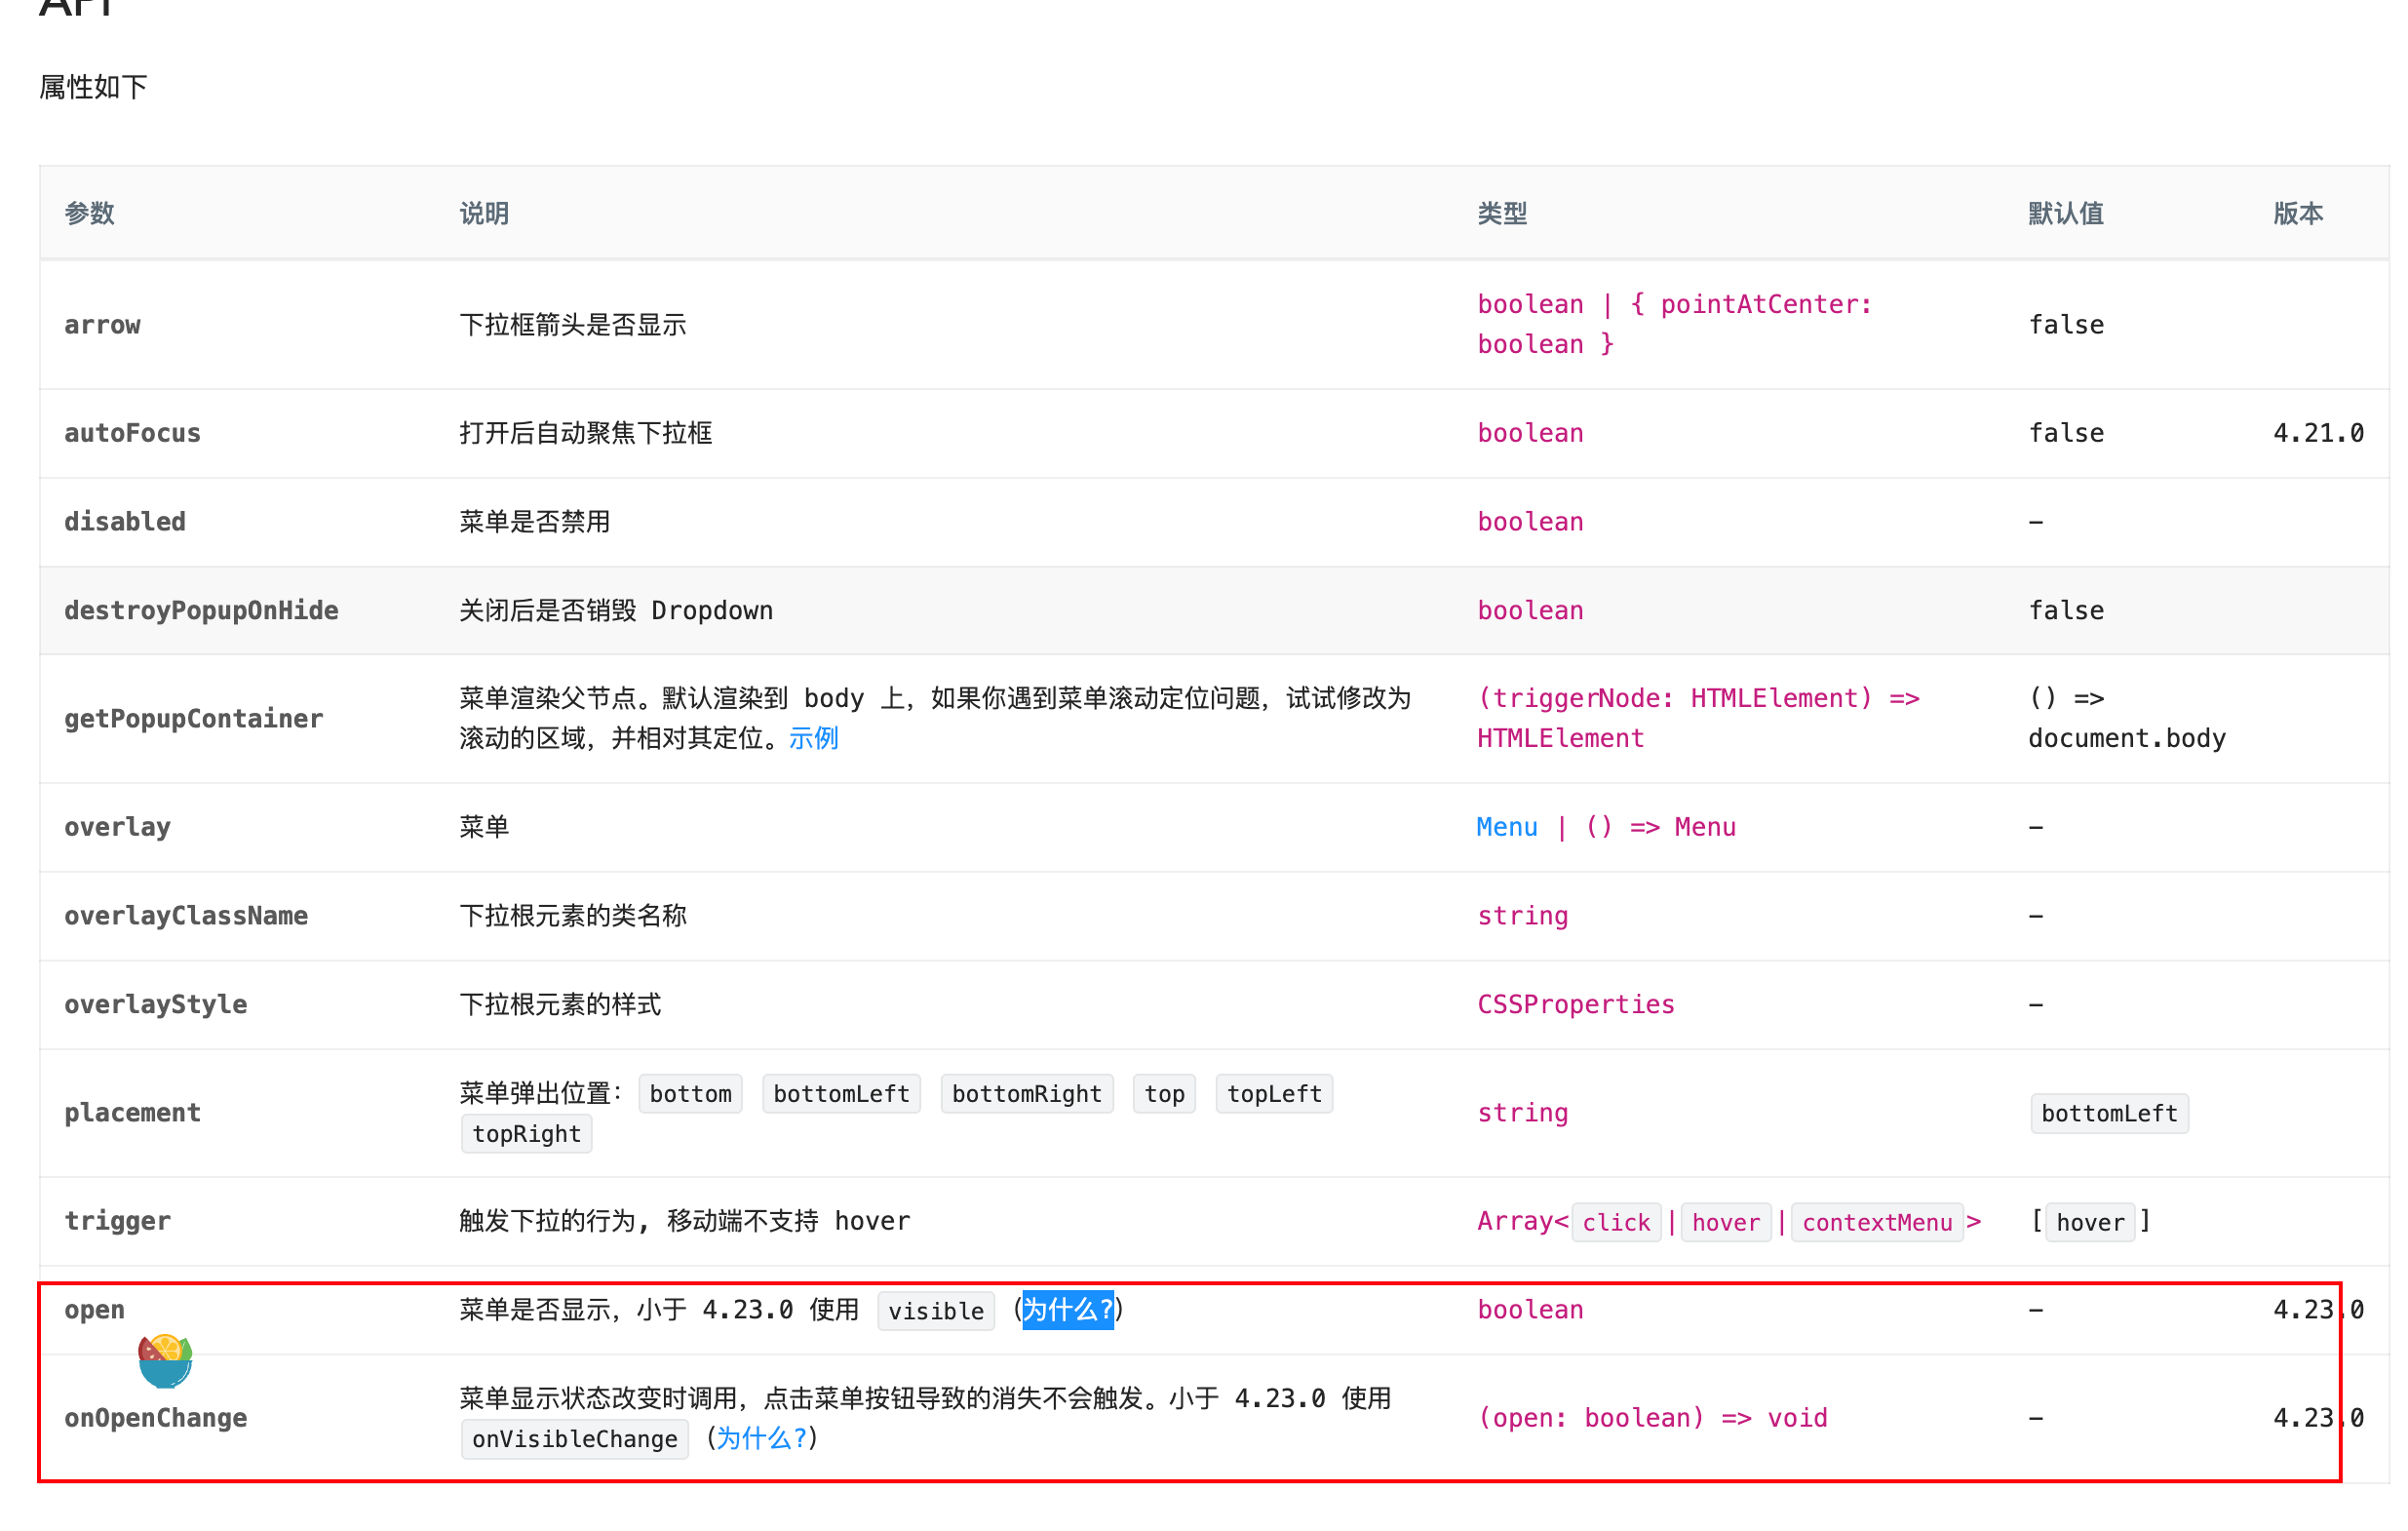Click the contextMenu type tag
Screen dimensions: 2408x1531
coord(1877,1223)
